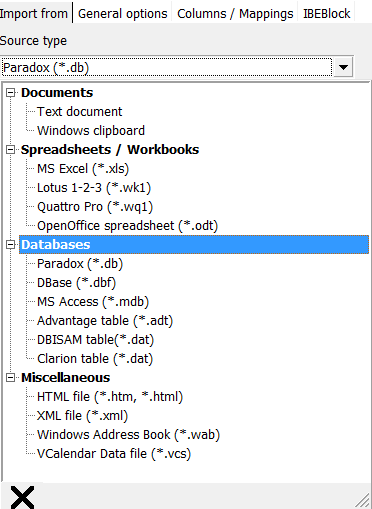Pick Clarion table (*.dat) source
Image resolution: width=372 pixels, height=509 pixels.
click(95, 359)
